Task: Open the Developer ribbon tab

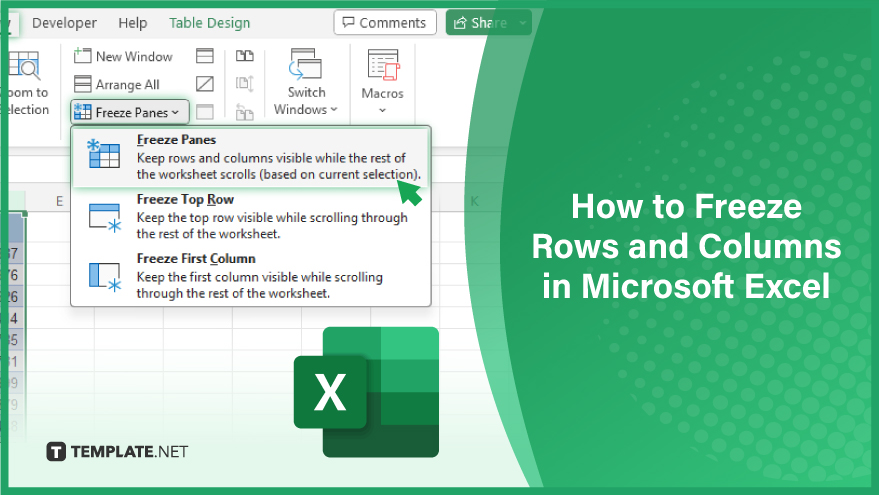Action: click(64, 23)
